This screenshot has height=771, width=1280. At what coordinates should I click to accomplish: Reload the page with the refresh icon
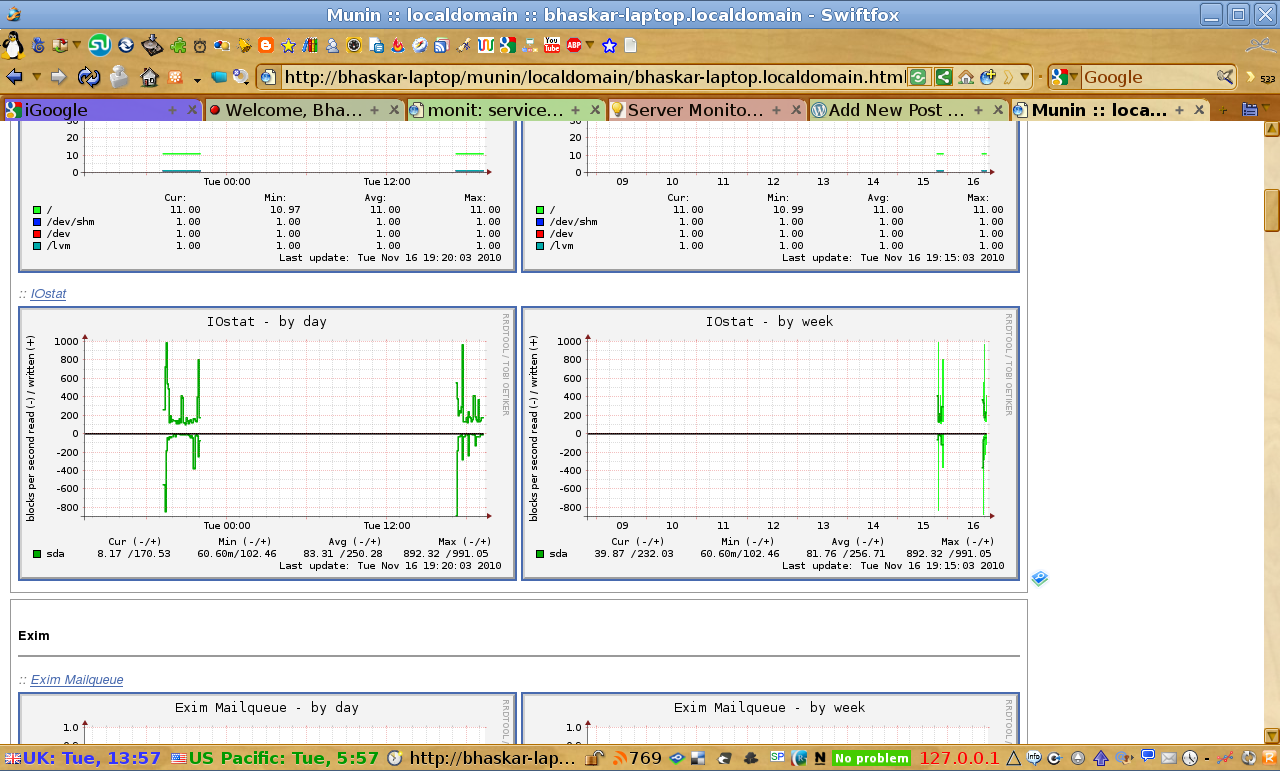pyautogui.click(x=89, y=77)
